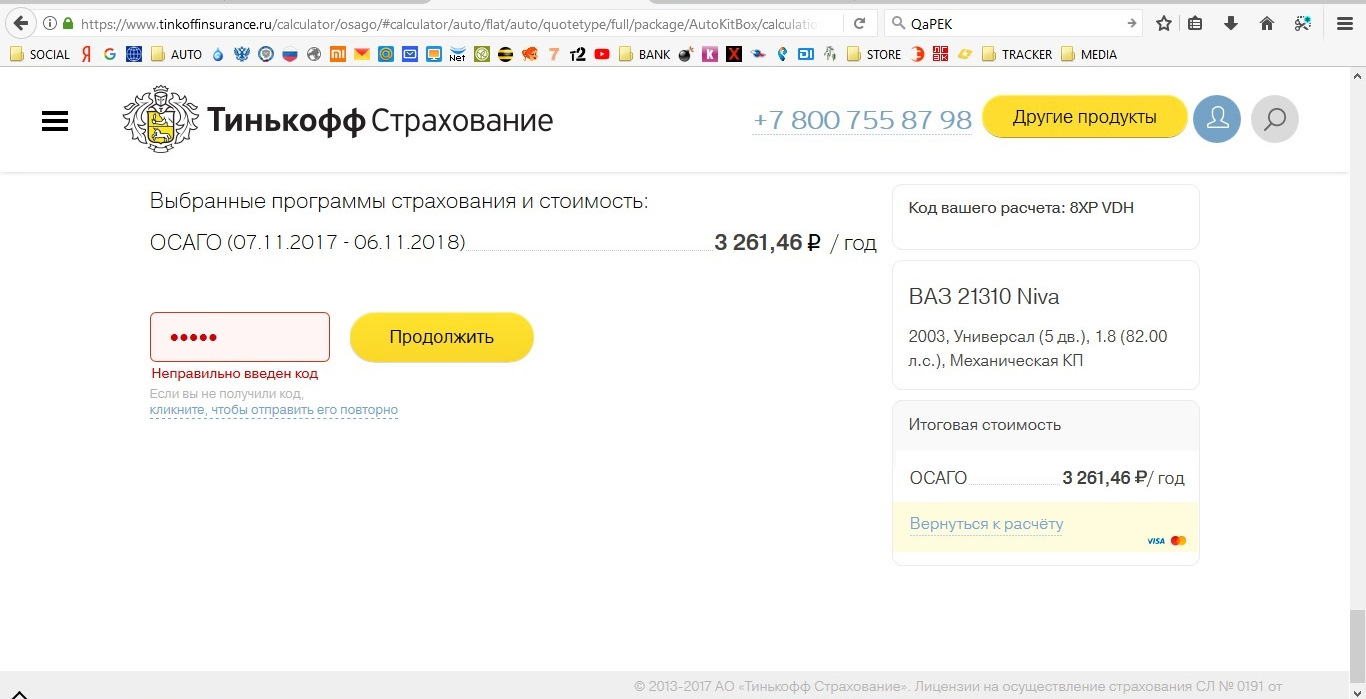Open the red QR-like bookmark icon

(939, 55)
